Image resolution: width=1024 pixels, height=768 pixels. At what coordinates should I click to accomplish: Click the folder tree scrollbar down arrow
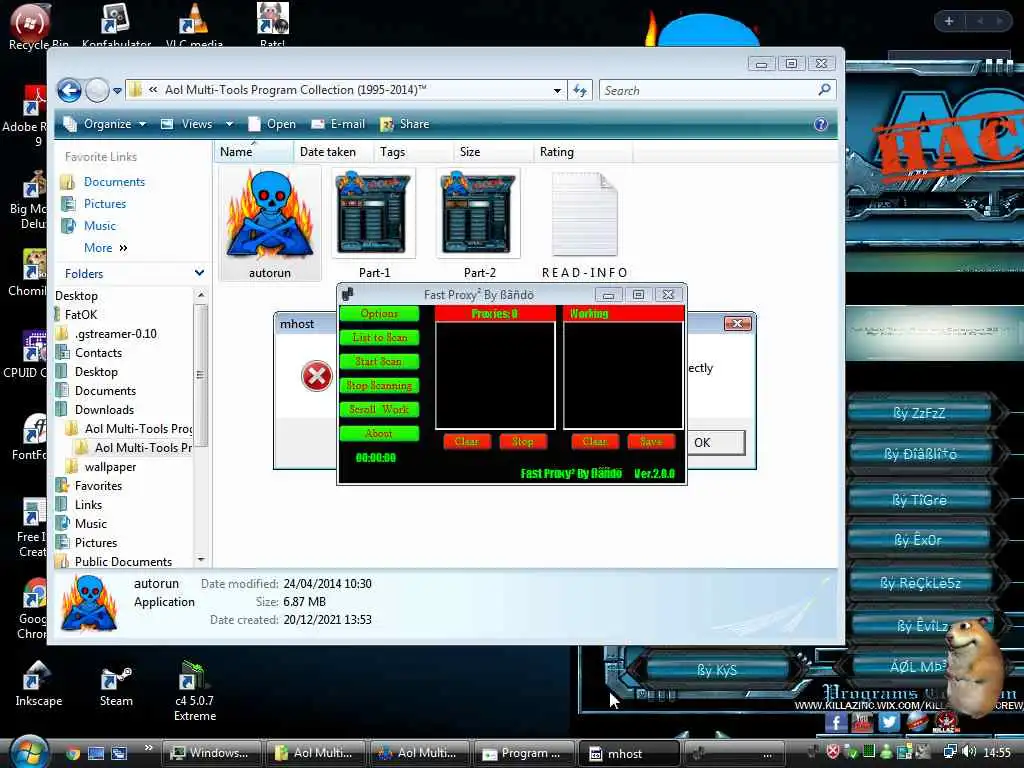click(201, 560)
